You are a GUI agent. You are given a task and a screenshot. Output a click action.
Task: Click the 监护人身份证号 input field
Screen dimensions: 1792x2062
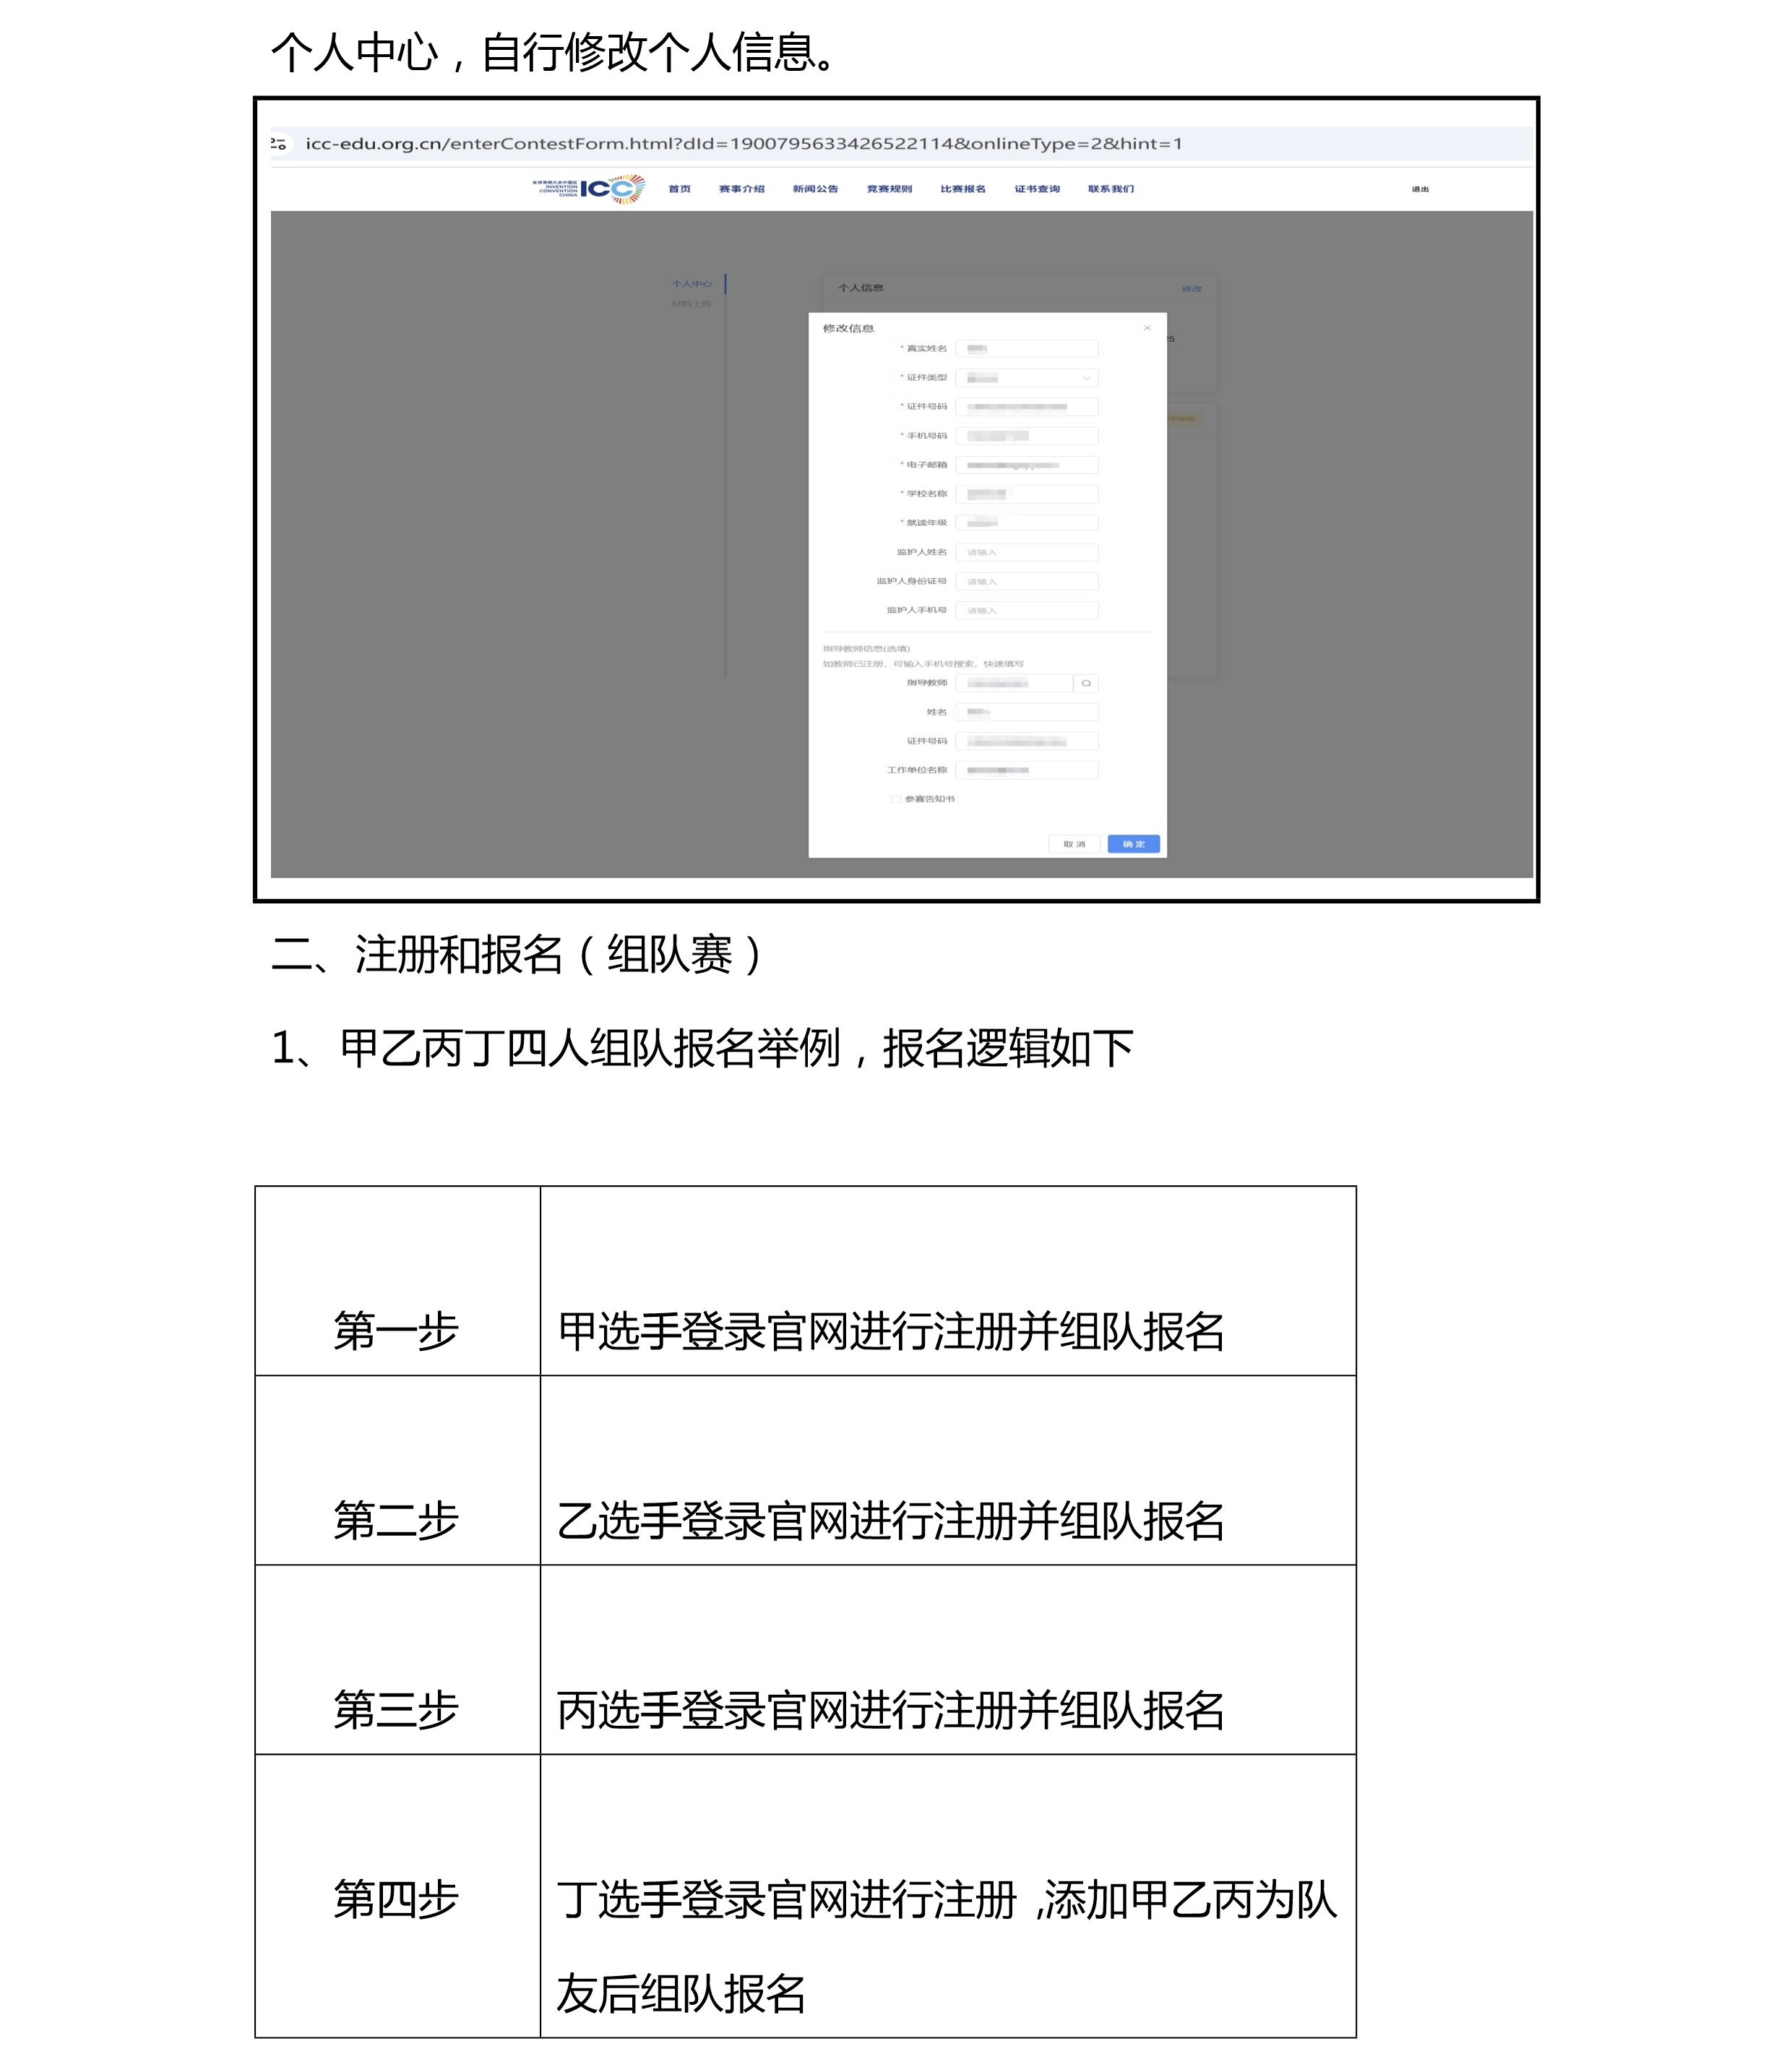[1027, 581]
